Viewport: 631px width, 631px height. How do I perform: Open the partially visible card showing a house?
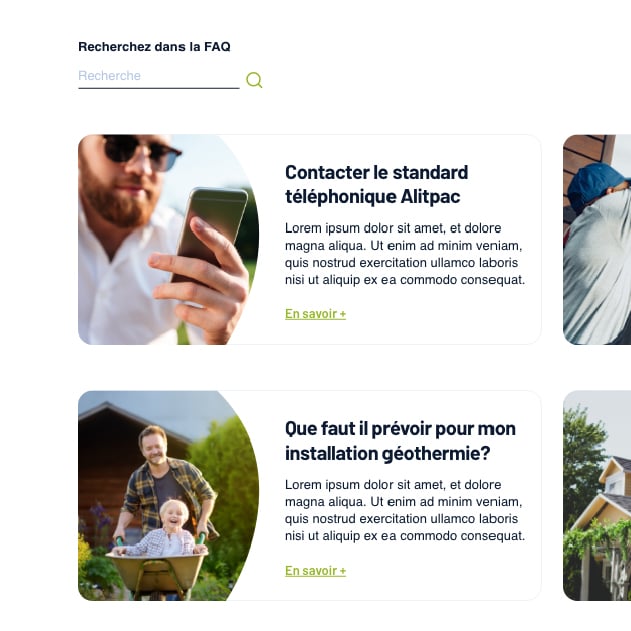coord(597,496)
